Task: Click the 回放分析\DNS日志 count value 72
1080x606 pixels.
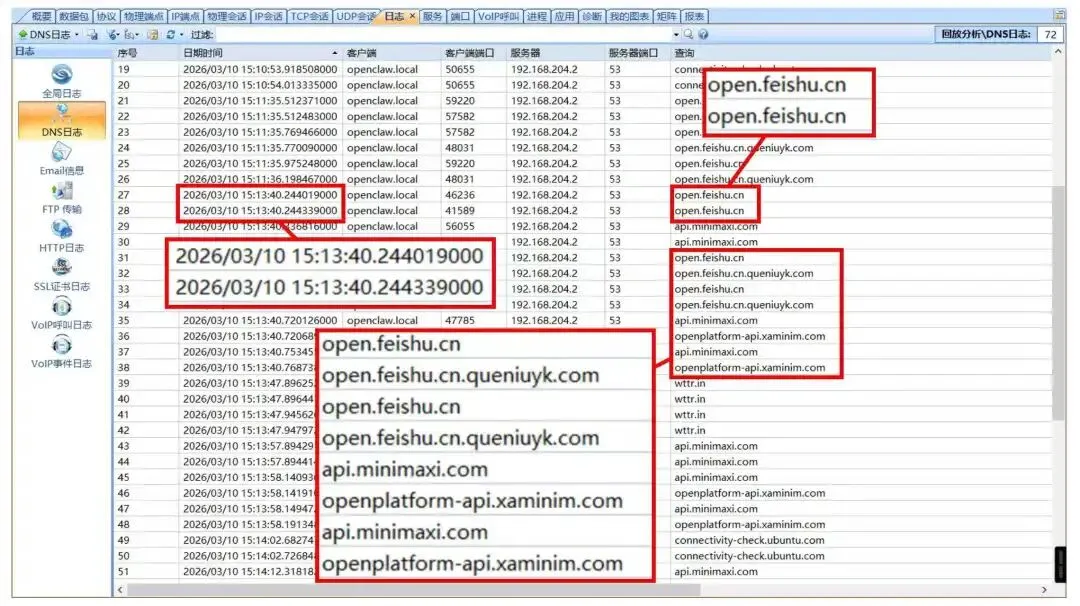Action: click(x=1050, y=34)
